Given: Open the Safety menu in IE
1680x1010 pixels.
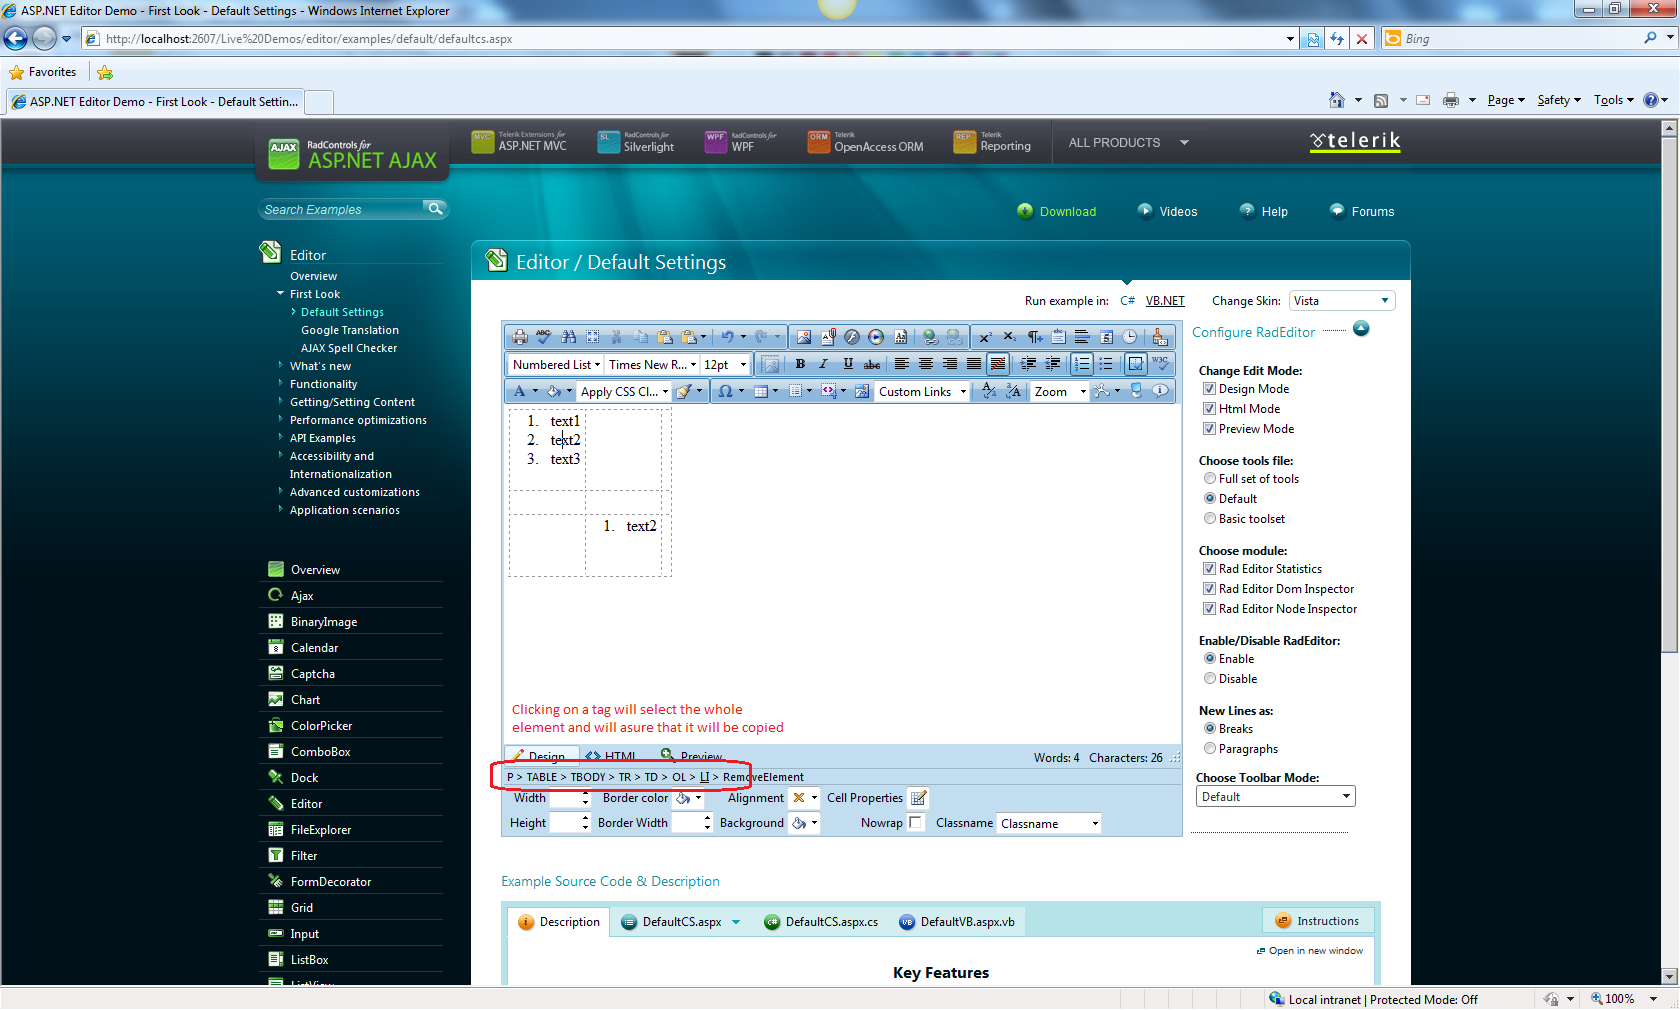Looking at the screenshot, I should tap(1559, 100).
